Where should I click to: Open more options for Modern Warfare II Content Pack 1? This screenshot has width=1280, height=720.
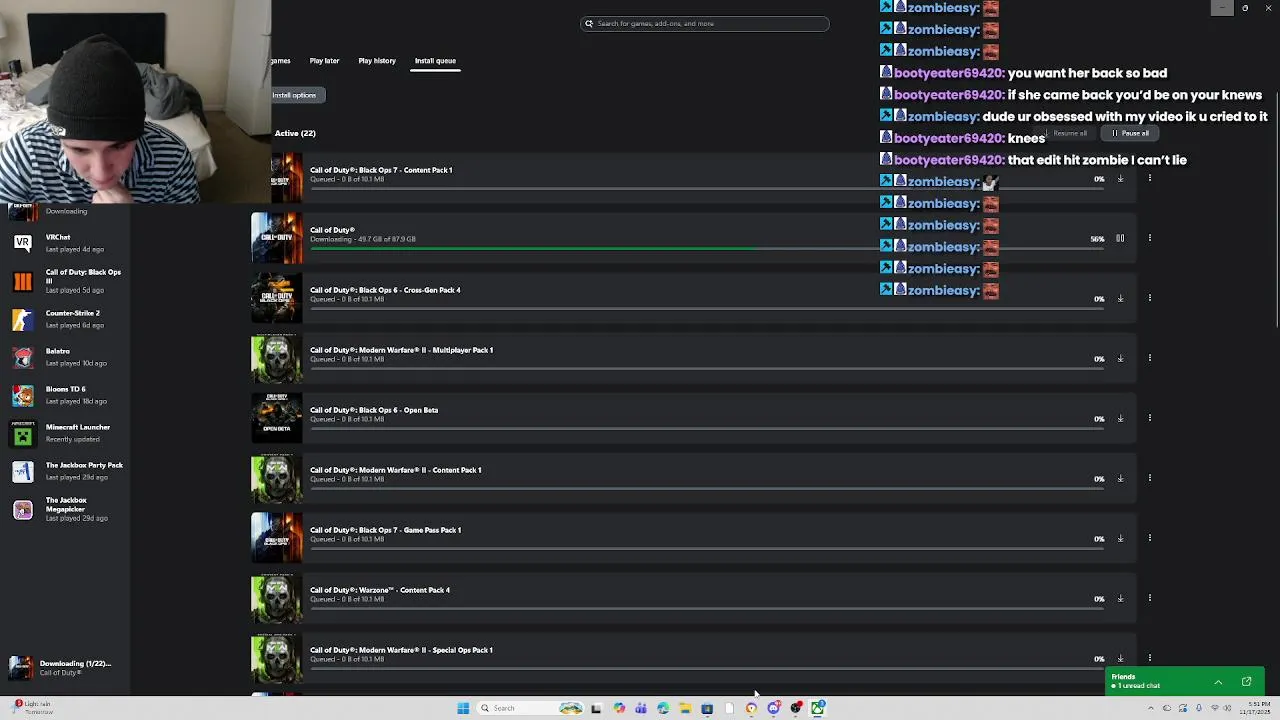[1150, 478]
